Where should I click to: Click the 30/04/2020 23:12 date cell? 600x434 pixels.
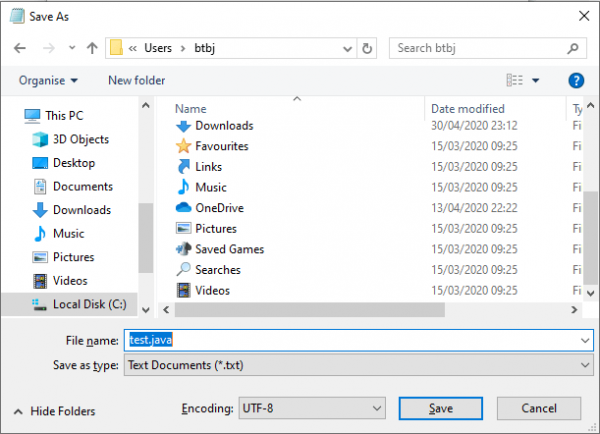point(474,126)
